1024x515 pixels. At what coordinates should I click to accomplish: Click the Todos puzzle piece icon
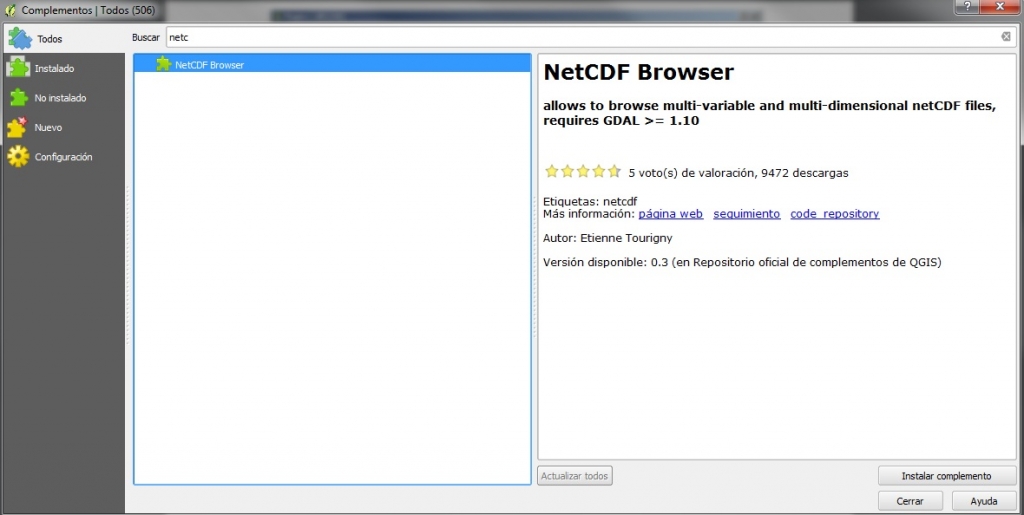[20, 38]
